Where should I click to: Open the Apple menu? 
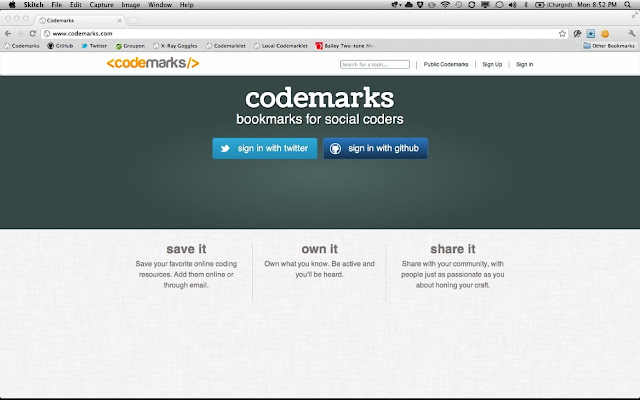pos(12,5)
